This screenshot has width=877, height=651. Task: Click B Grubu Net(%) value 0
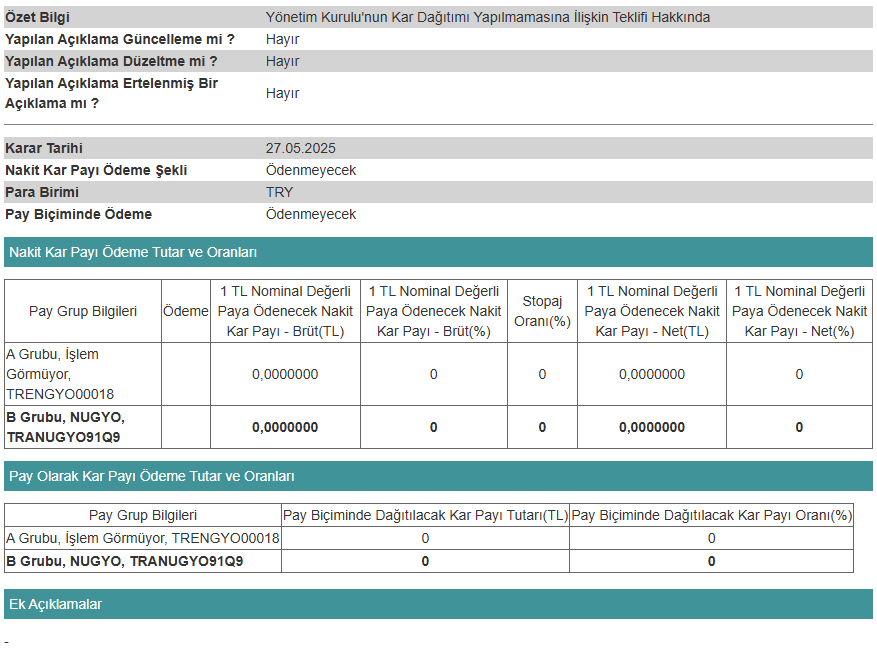click(x=799, y=427)
